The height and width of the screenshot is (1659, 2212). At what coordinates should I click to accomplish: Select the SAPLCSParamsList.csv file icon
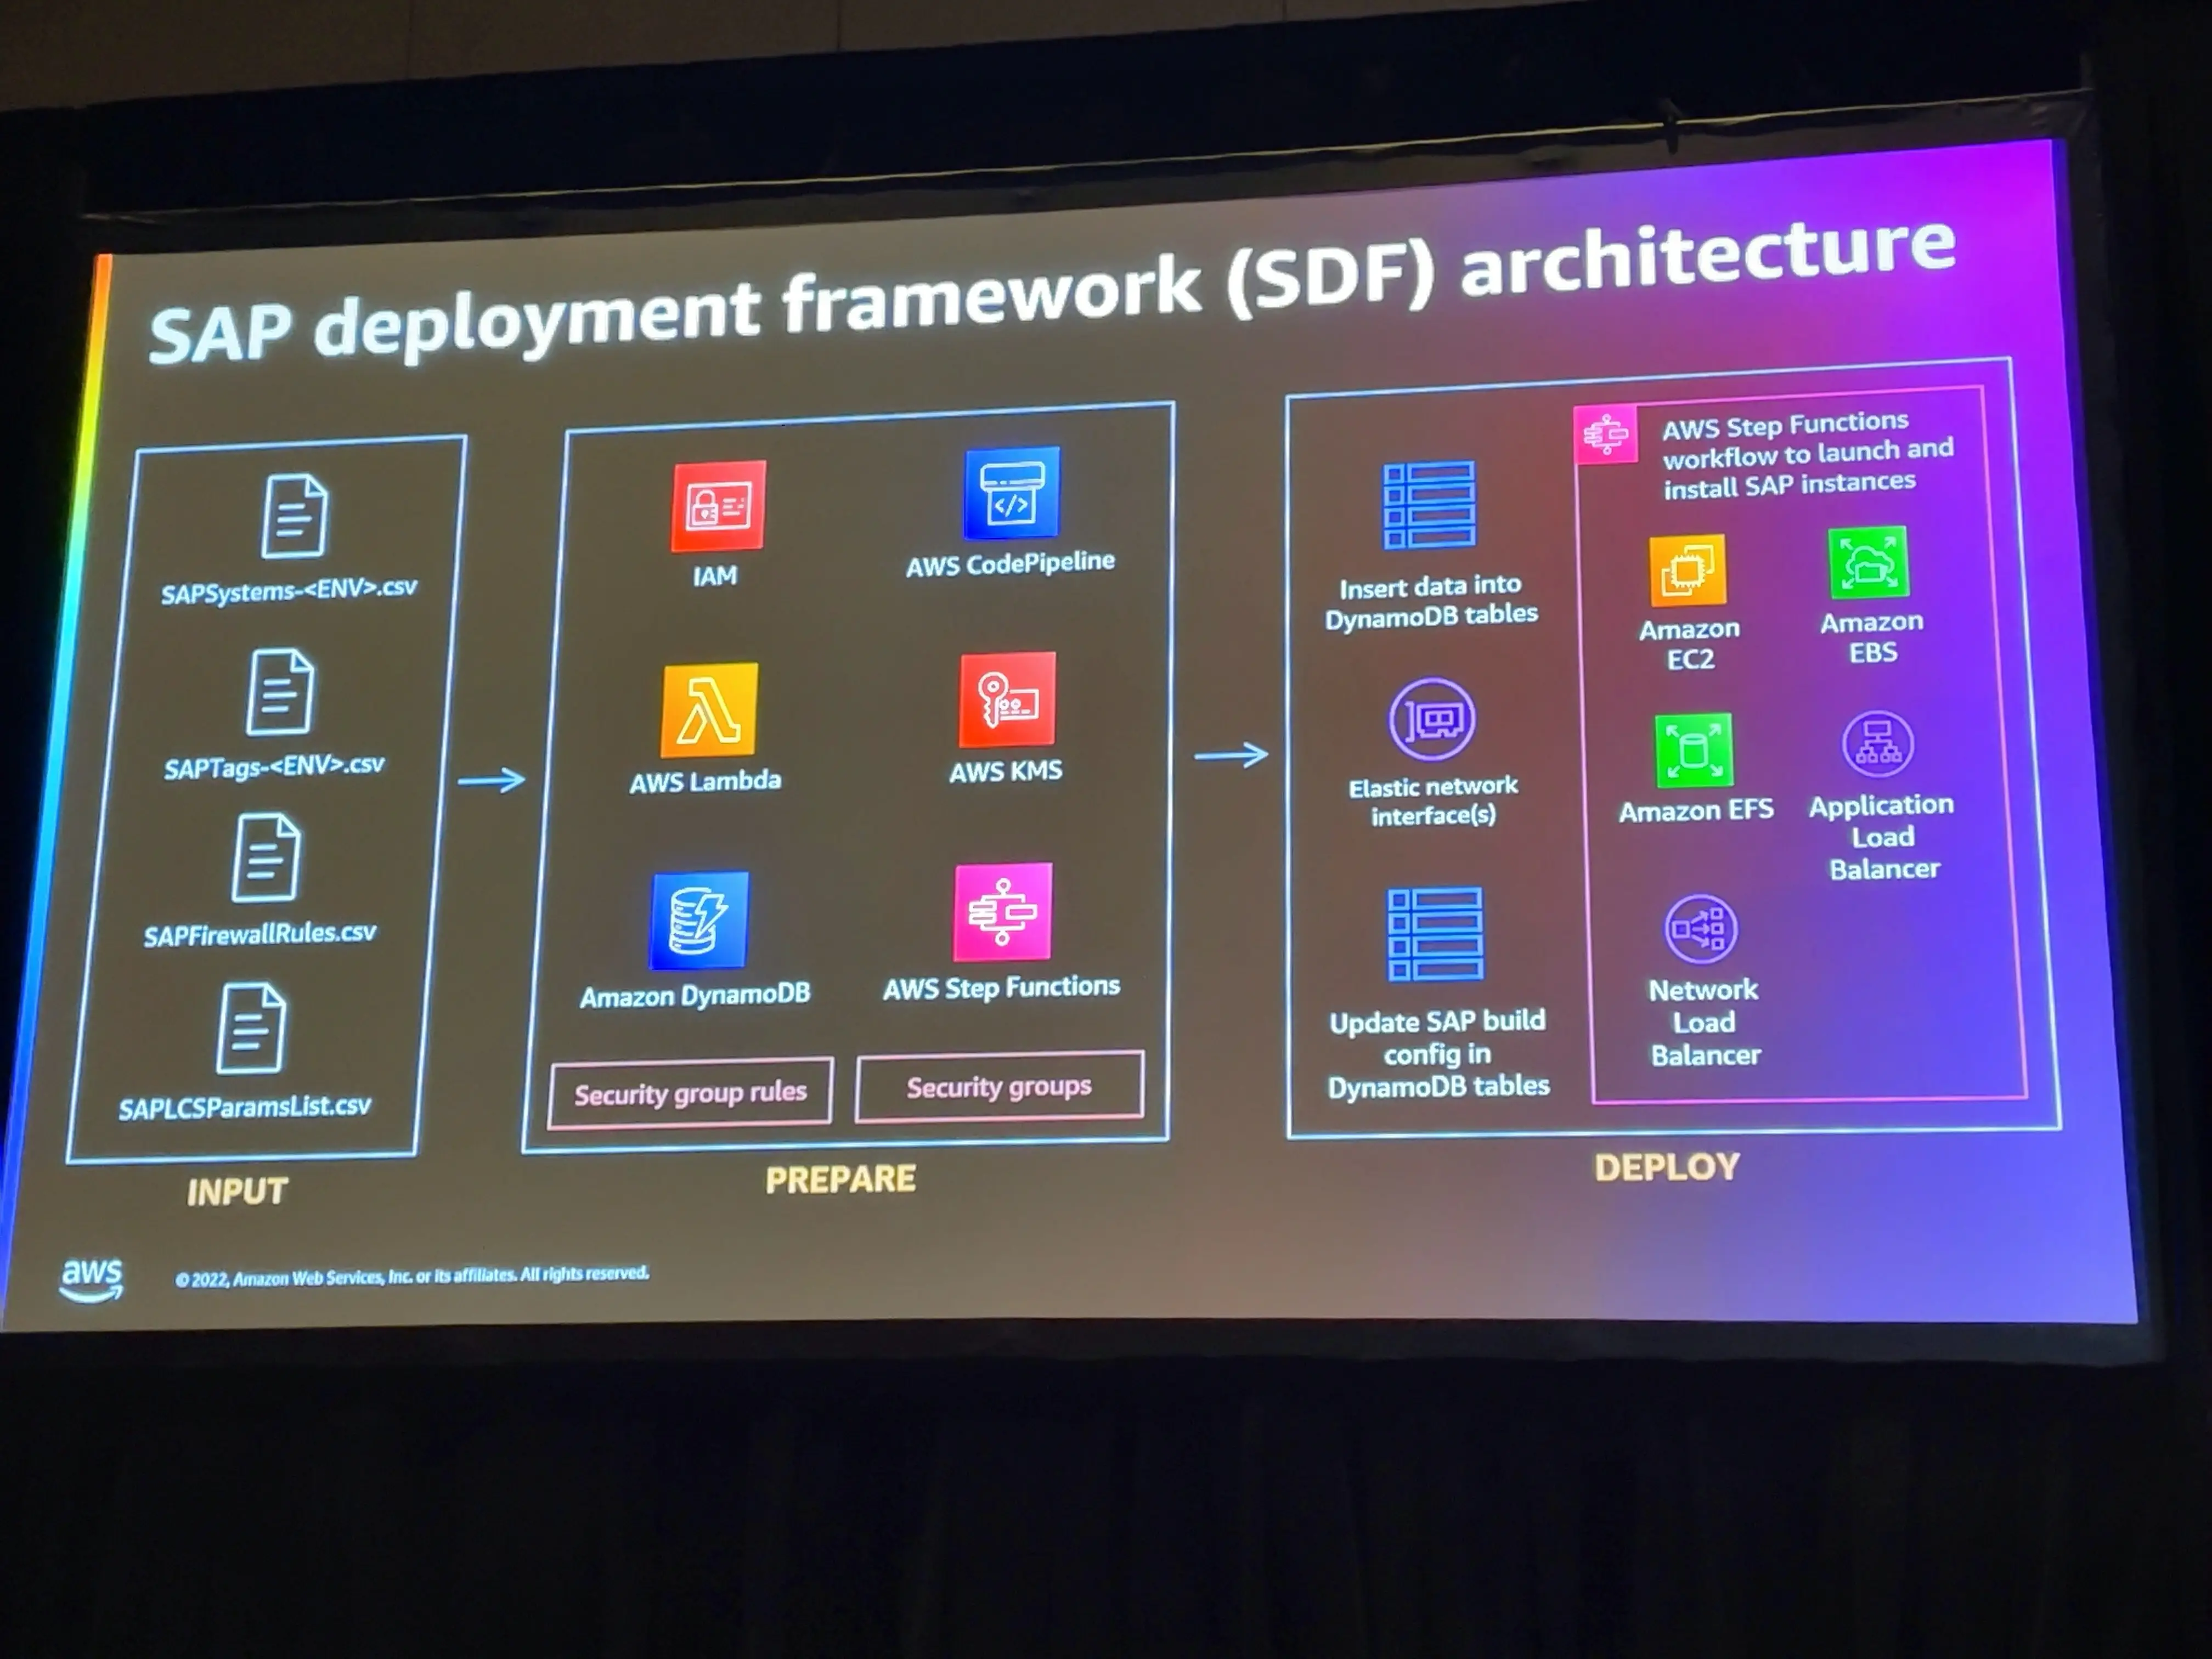pos(251,1027)
